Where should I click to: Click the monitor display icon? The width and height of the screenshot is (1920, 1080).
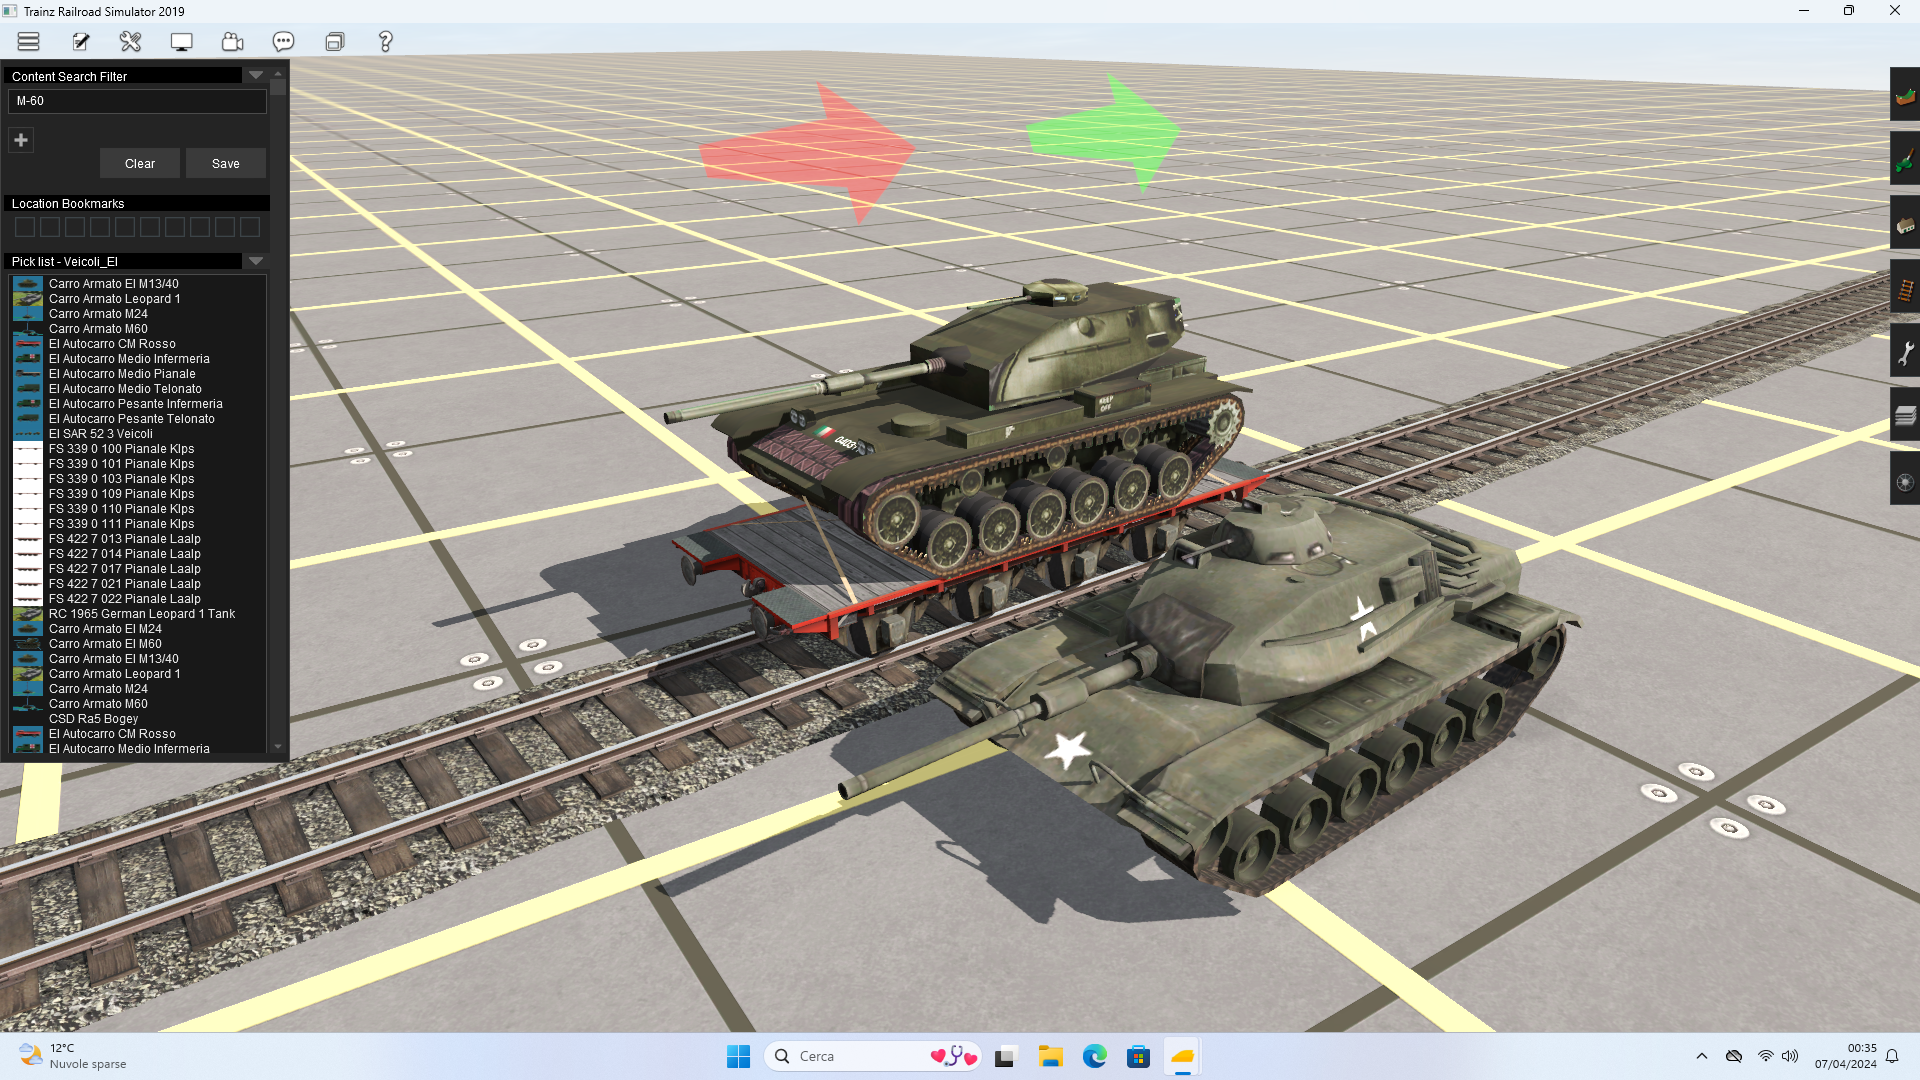[x=181, y=42]
